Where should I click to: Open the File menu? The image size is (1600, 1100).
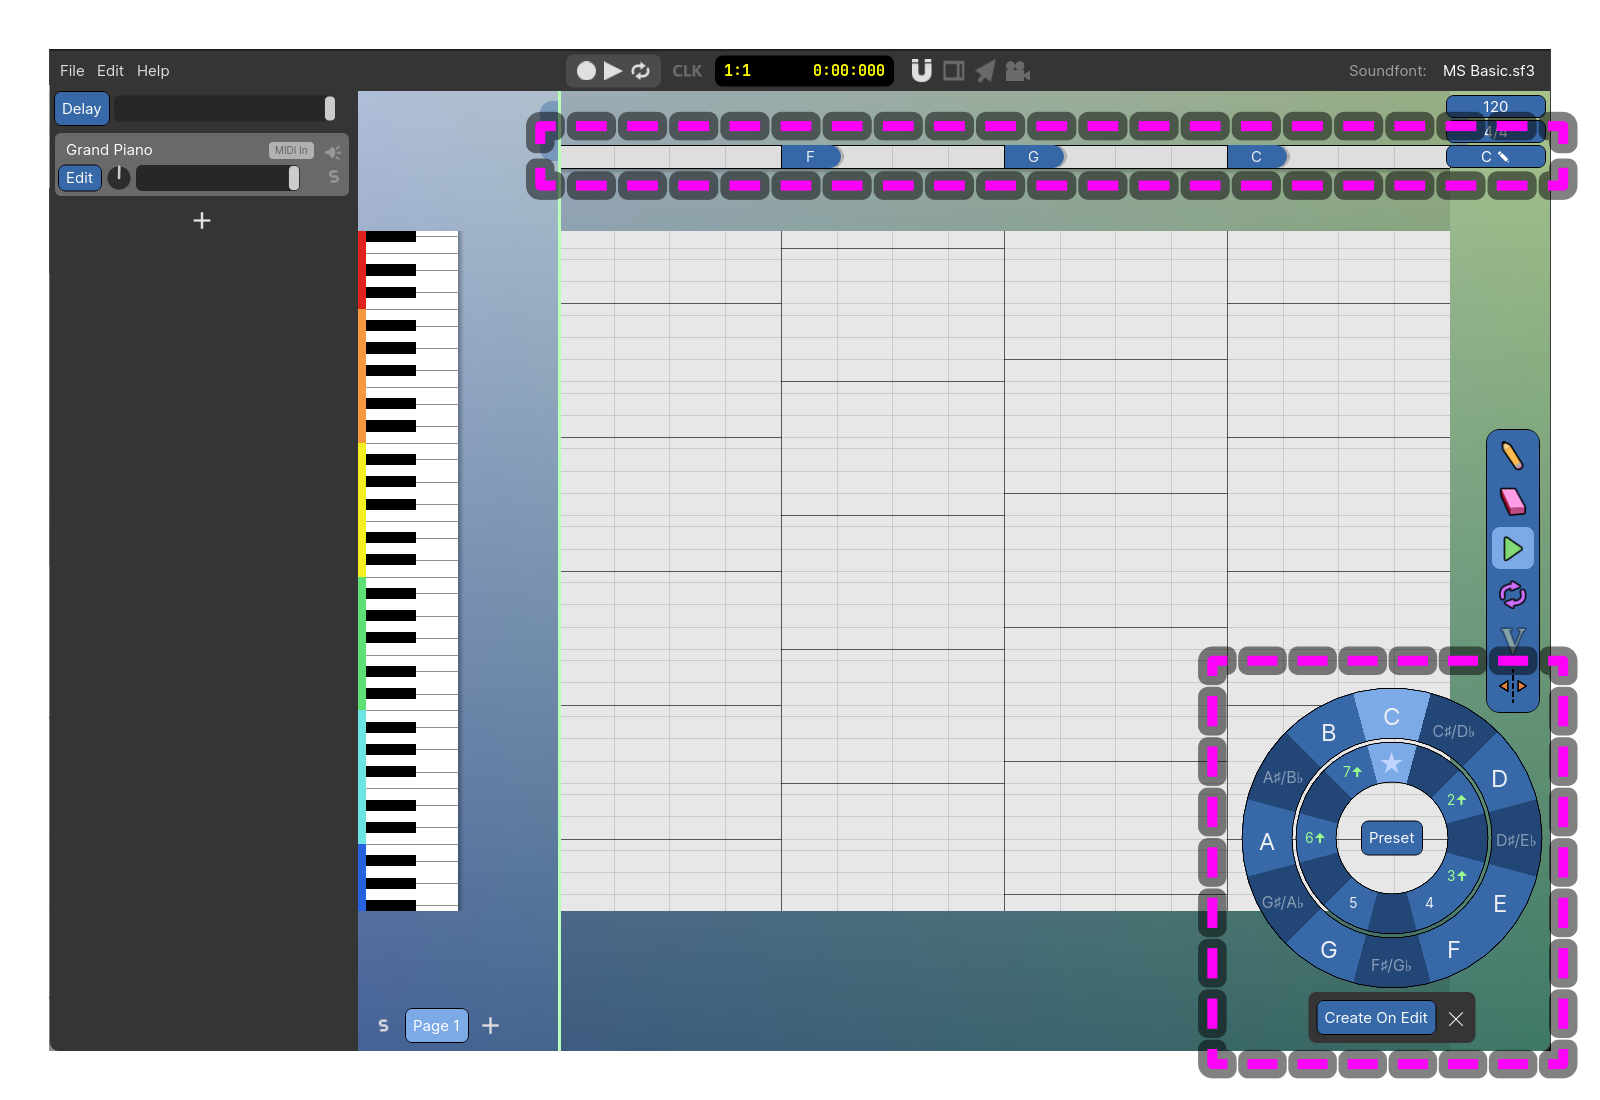72,71
